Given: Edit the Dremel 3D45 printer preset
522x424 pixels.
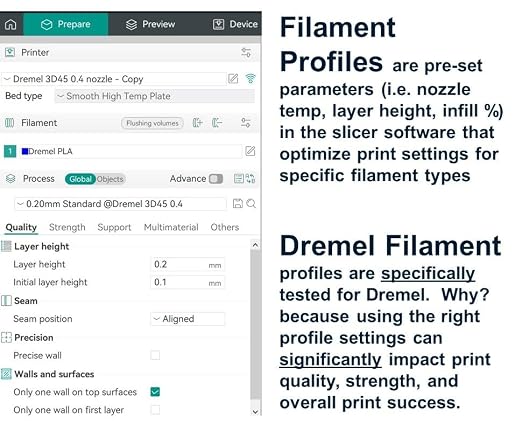Looking at the screenshot, I should (233, 79).
